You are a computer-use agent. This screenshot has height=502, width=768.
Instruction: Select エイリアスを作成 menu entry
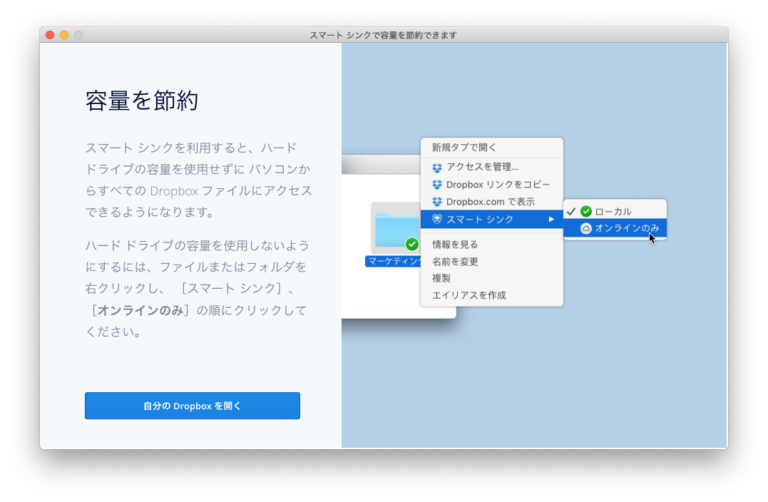(468, 295)
